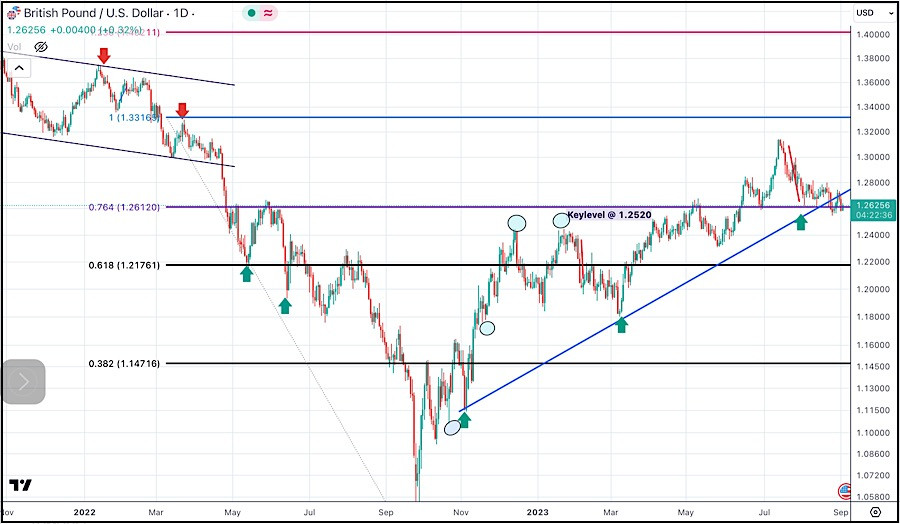Open the chart settings gear icon

(x=875, y=512)
